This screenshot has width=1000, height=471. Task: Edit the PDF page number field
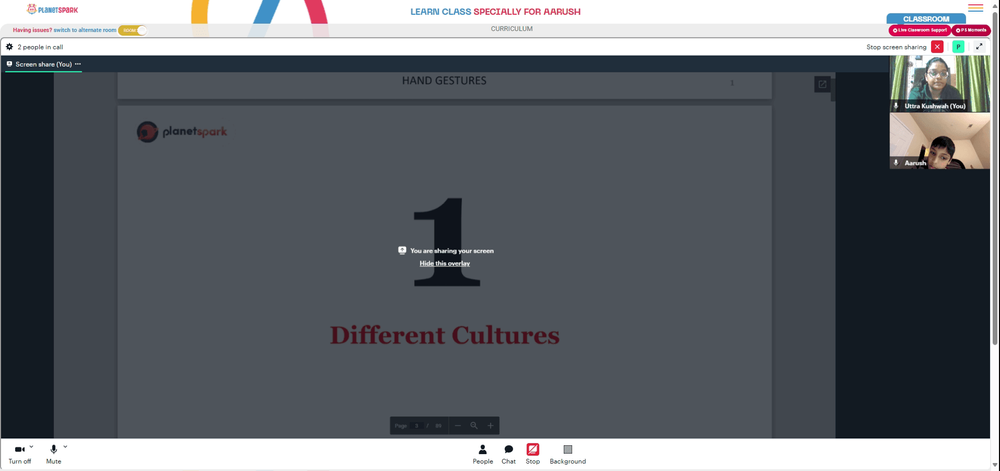(418, 426)
